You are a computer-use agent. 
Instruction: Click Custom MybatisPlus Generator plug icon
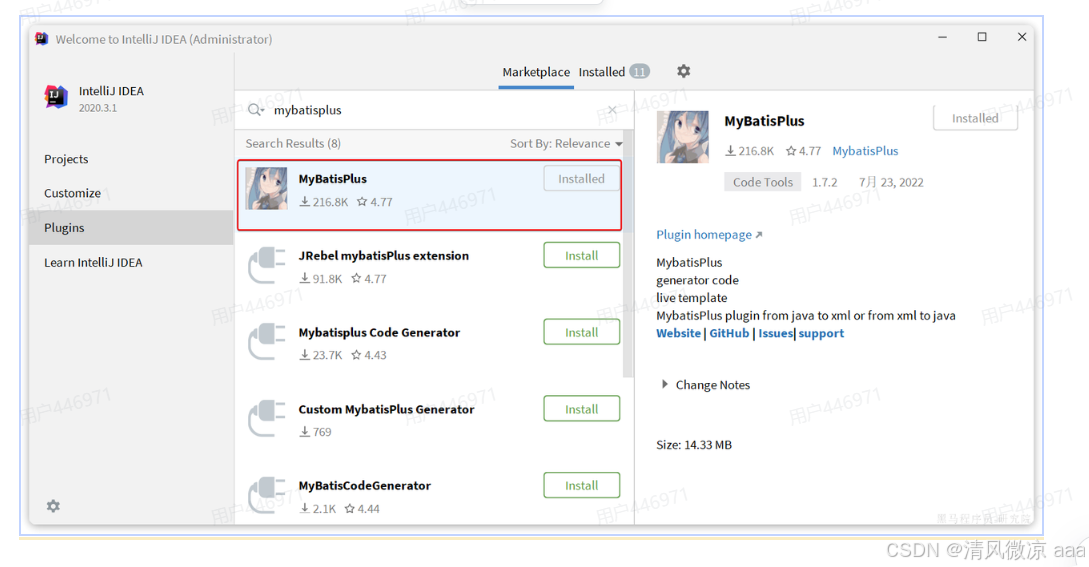tap(267, 418)
